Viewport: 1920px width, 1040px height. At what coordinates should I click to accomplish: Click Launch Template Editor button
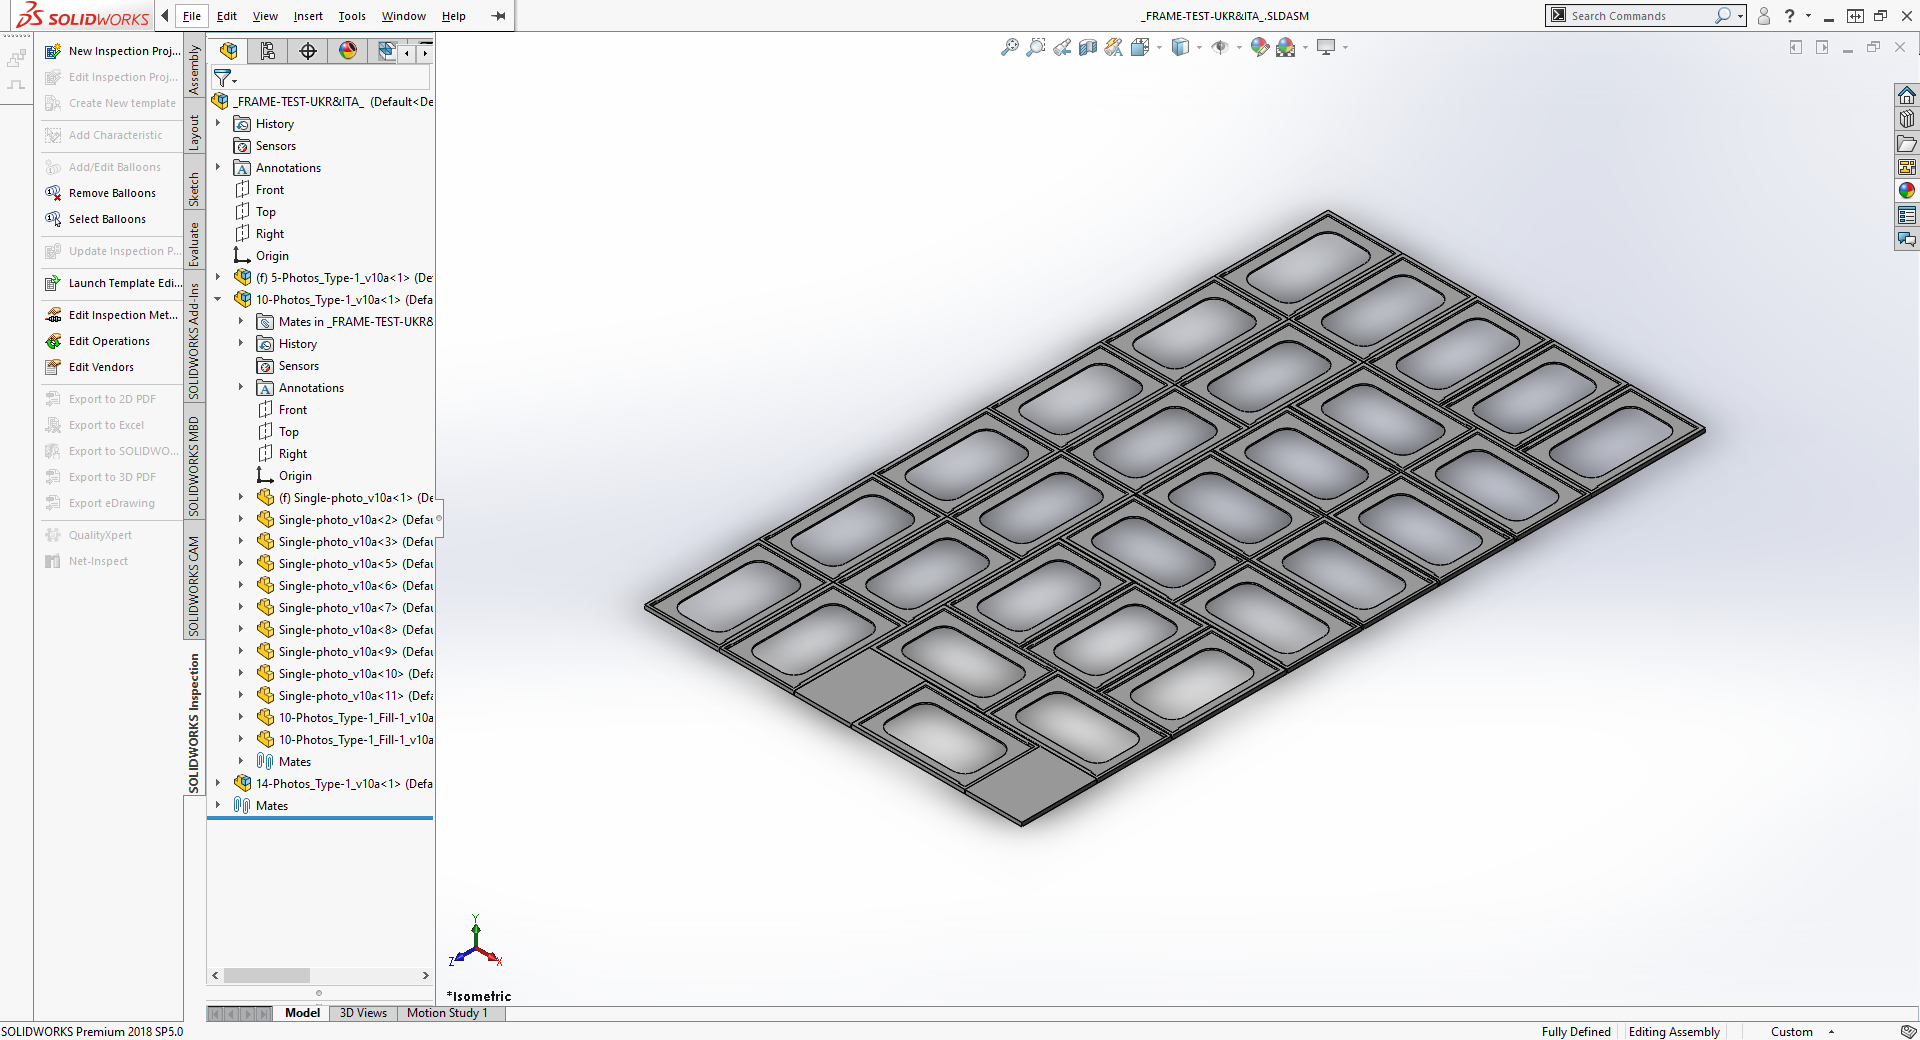pyautogui.click(x=113, y=283)
